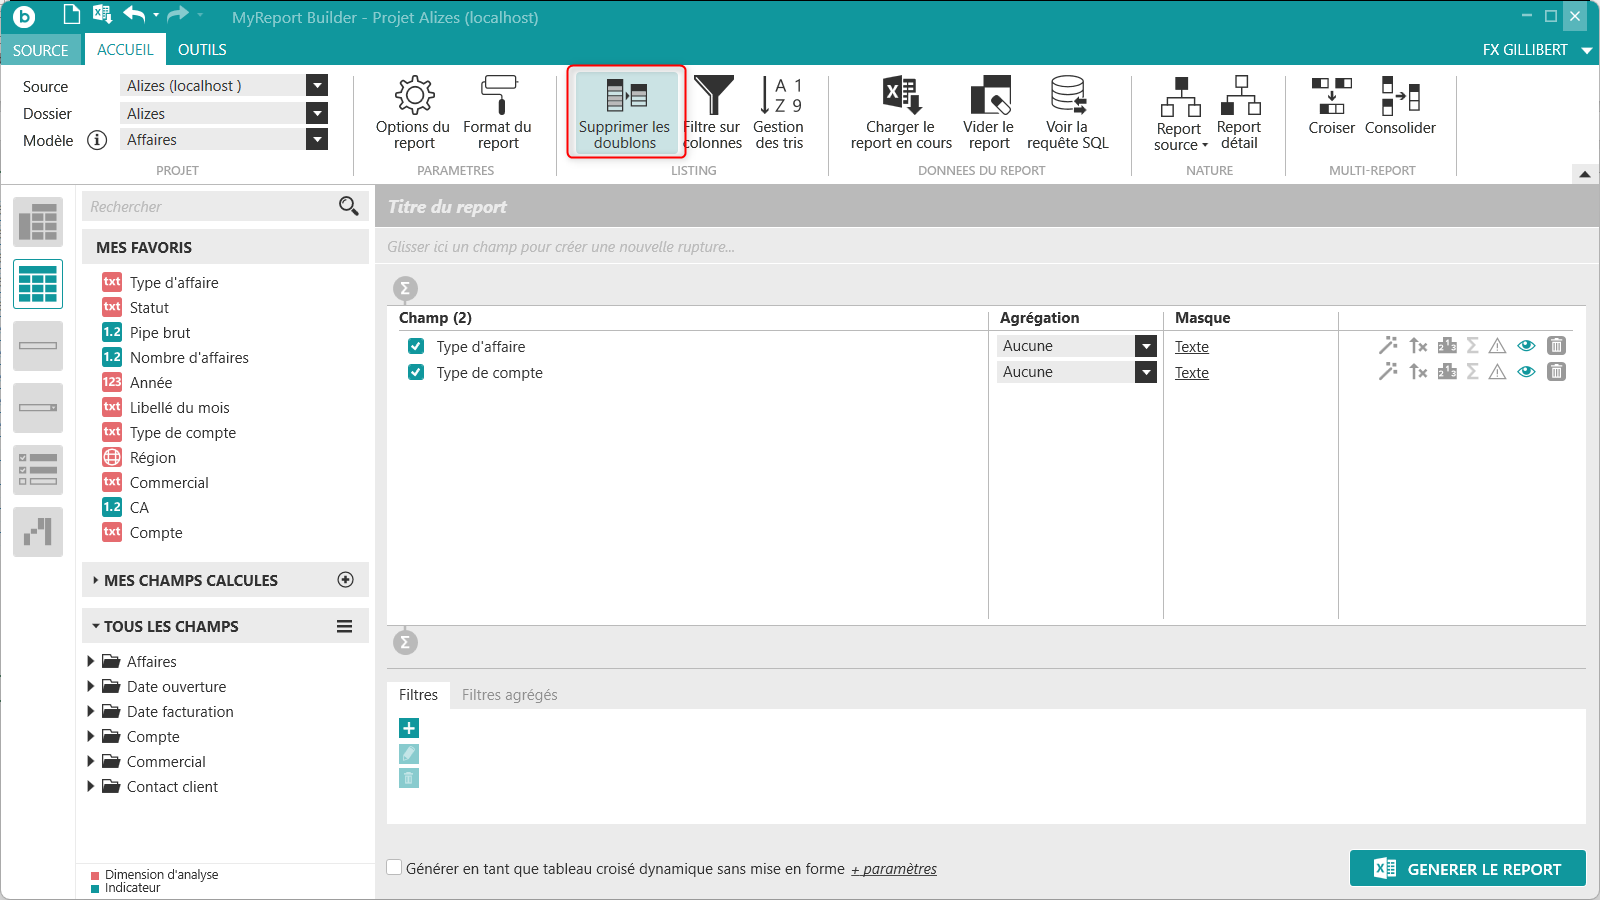
Task: Click the Rechercher search field
Action: pyautogui.click(x=210, y=207)
